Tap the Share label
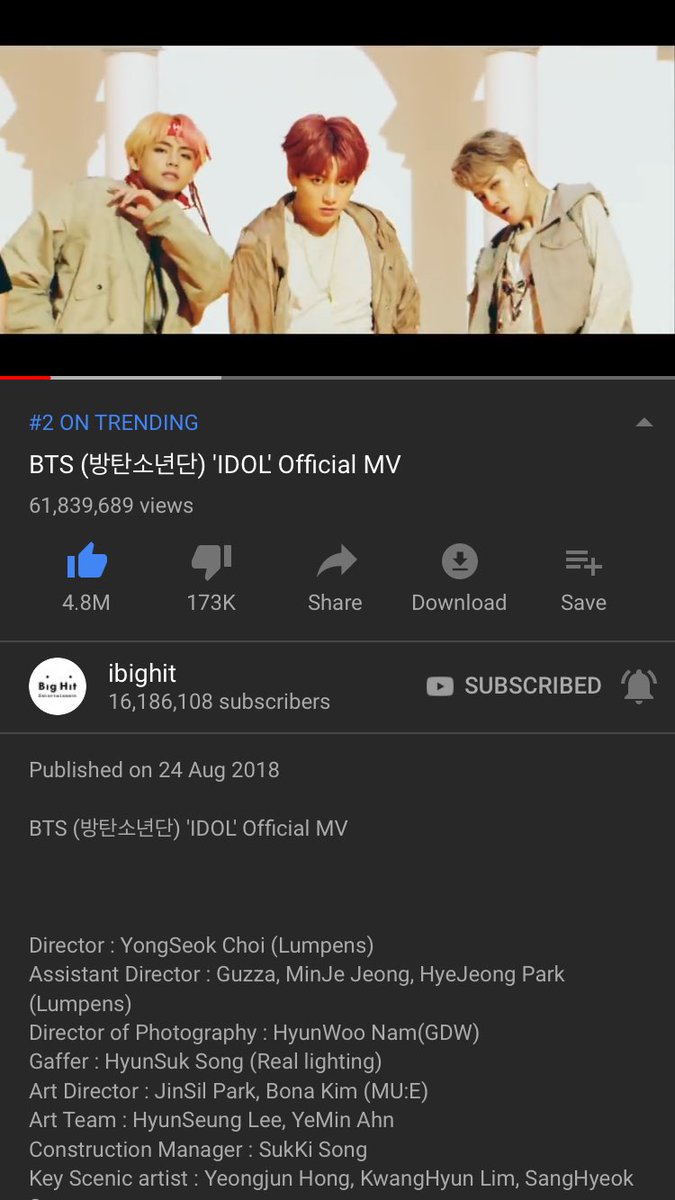Image resolution: width=675 pixels, height=1200 pixels. pos(335,603)
